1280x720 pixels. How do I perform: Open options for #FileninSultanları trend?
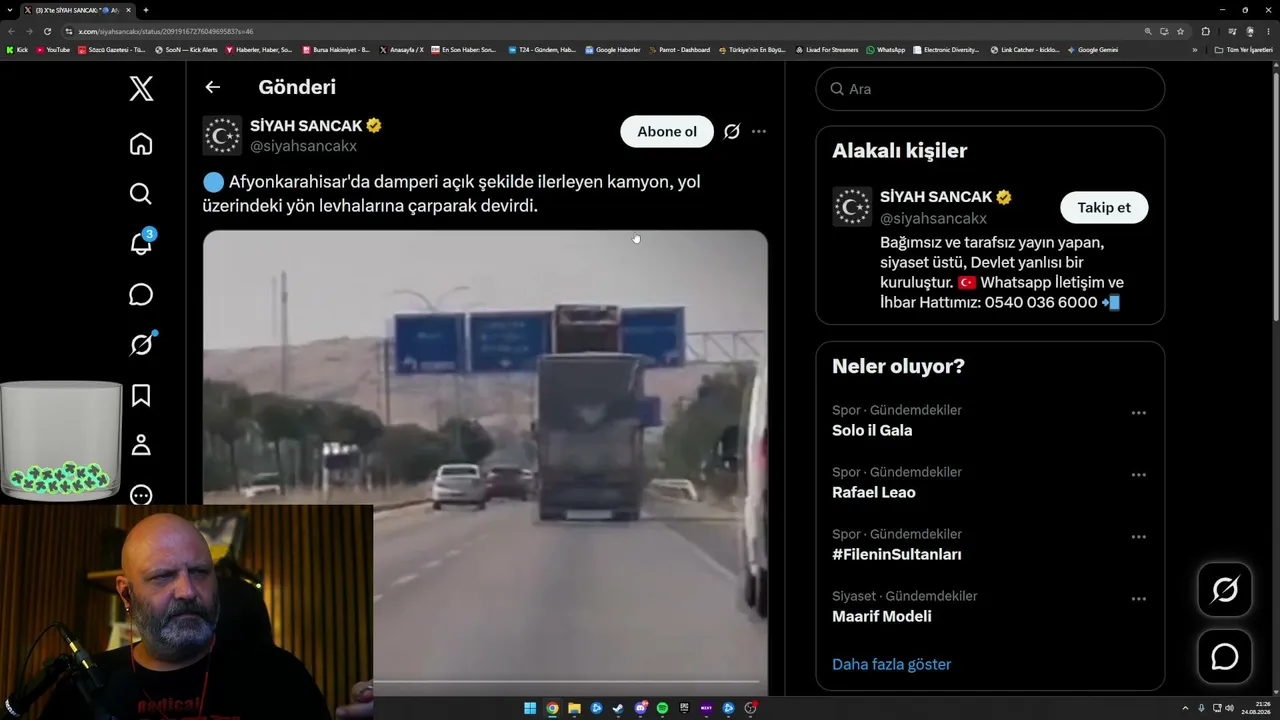[1138, 537]
